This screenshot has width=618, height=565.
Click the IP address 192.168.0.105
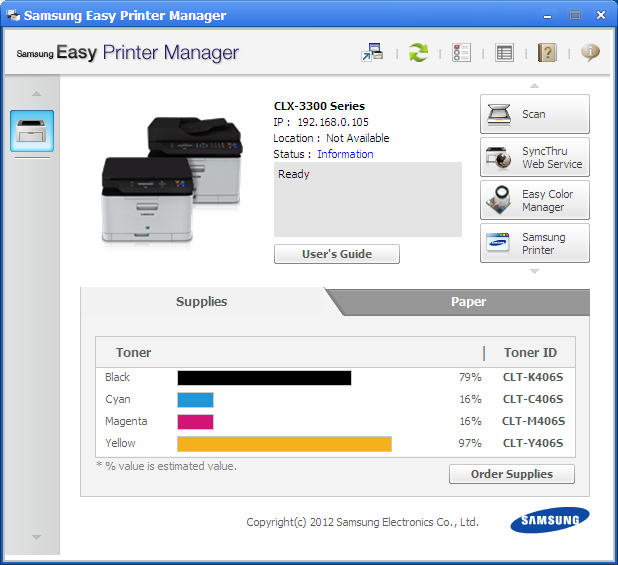click(x=333, y=122)
